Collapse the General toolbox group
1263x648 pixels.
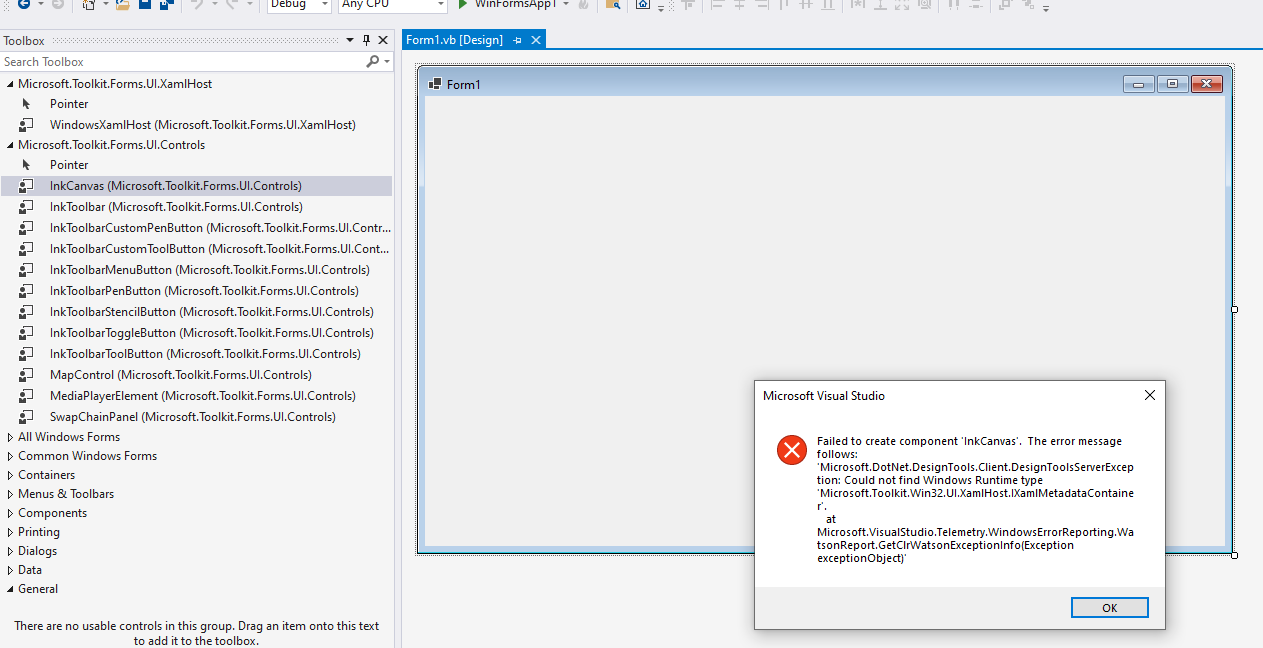(x=10, y=589)
